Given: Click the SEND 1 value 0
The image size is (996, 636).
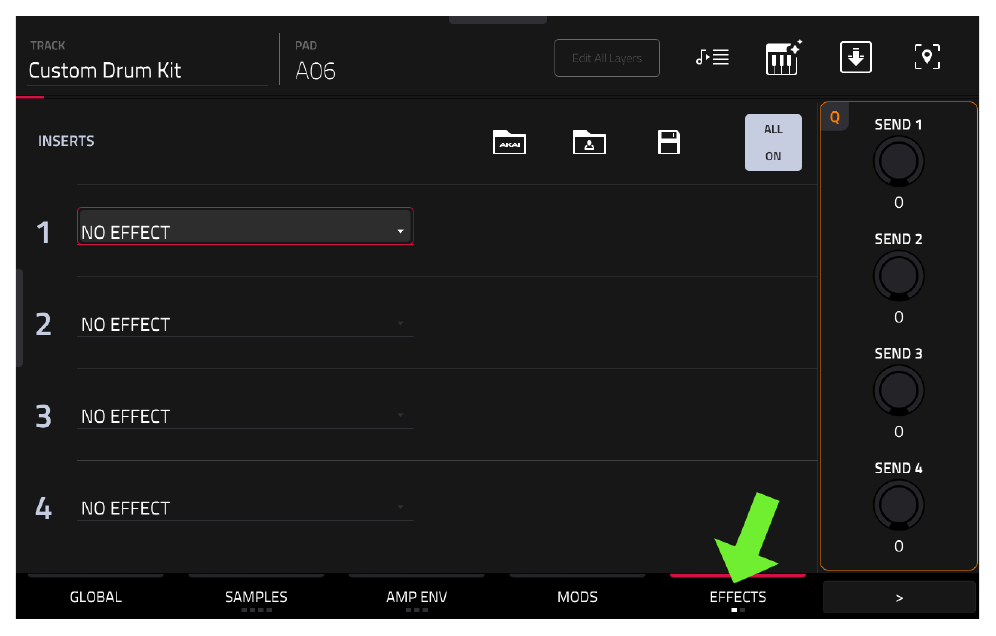Looking at the screenshot, I should pos(898,203).
